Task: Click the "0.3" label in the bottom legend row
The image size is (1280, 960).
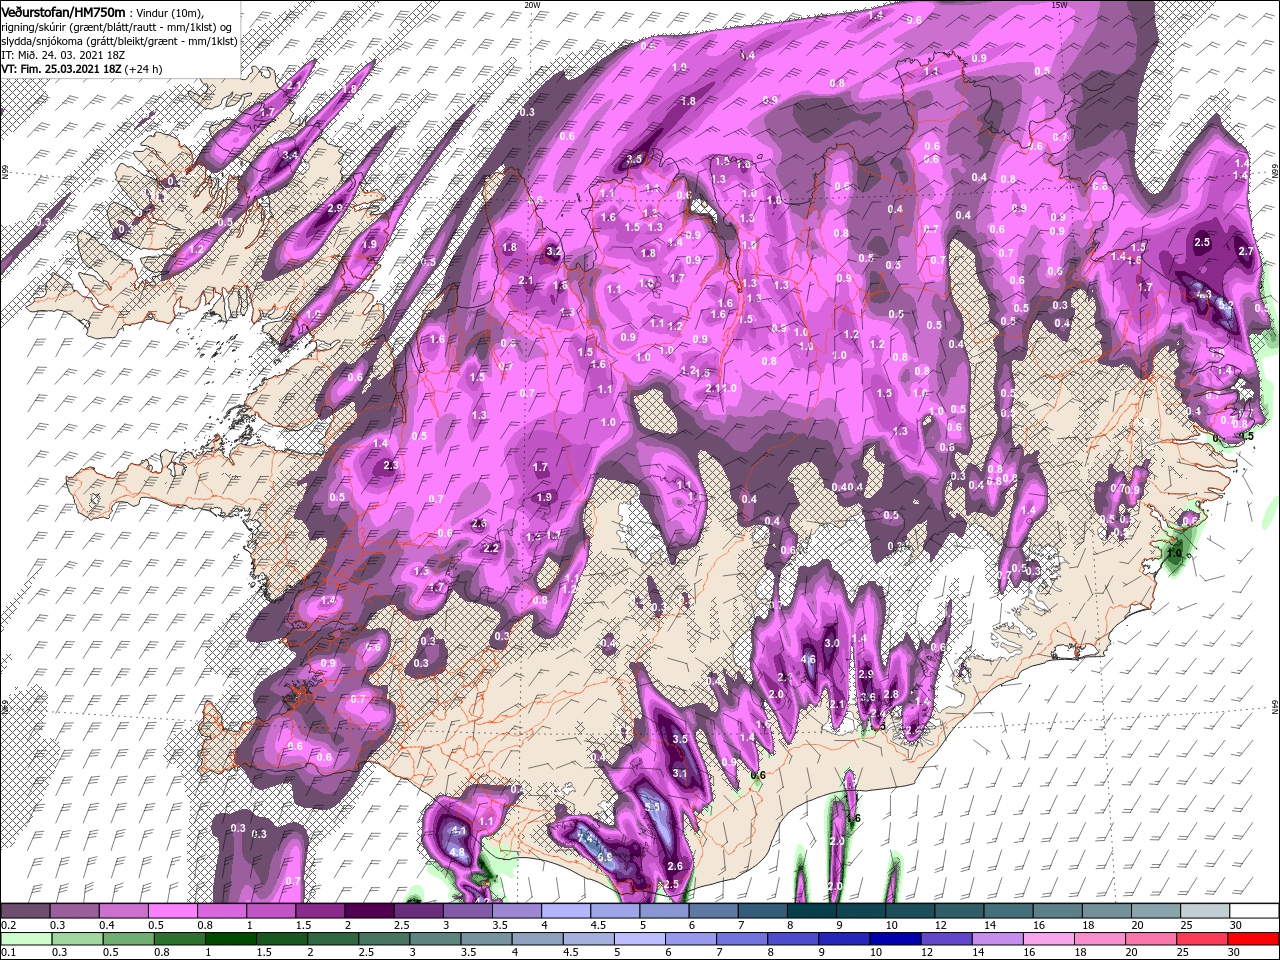Action: point(60,952)
